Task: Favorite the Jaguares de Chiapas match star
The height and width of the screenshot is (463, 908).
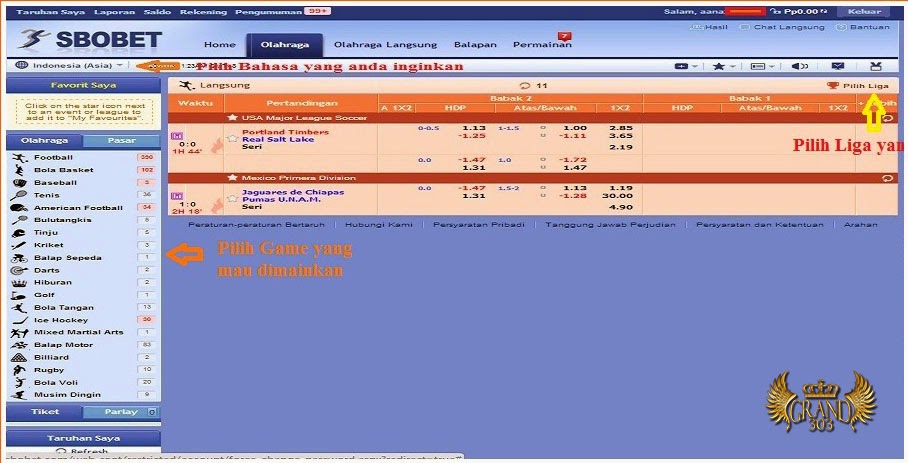Action: click(232, 199)
